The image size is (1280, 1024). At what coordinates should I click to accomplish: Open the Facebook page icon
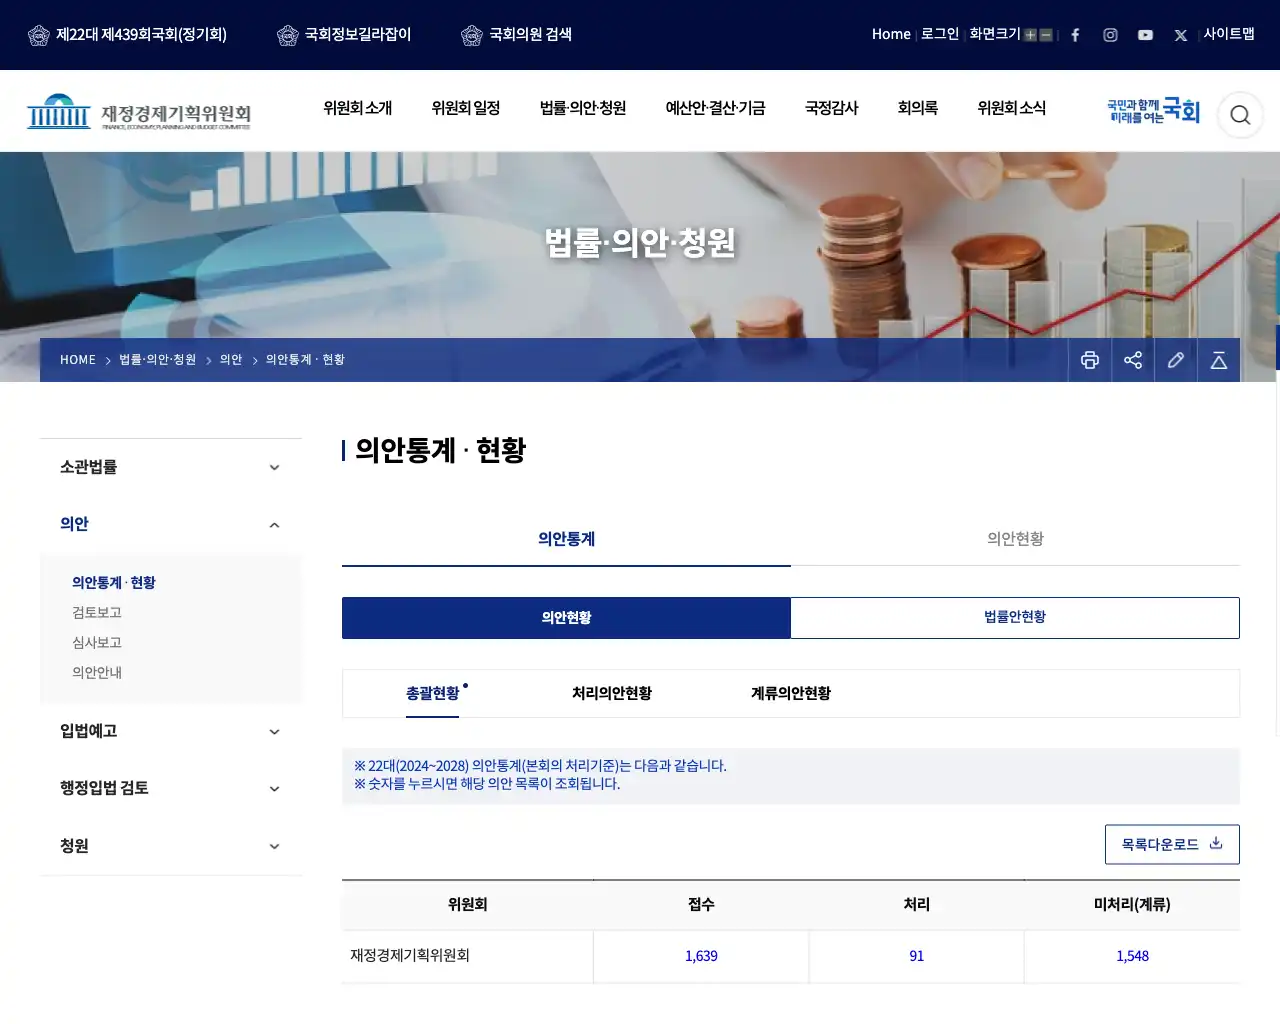[1075, 35]
